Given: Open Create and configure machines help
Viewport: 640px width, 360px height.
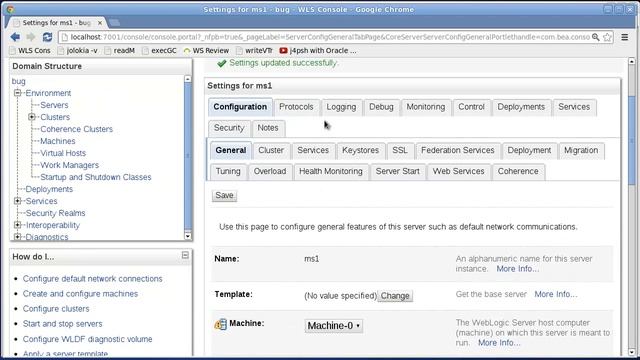Looking at the screenshot, I should coord(80,294).
